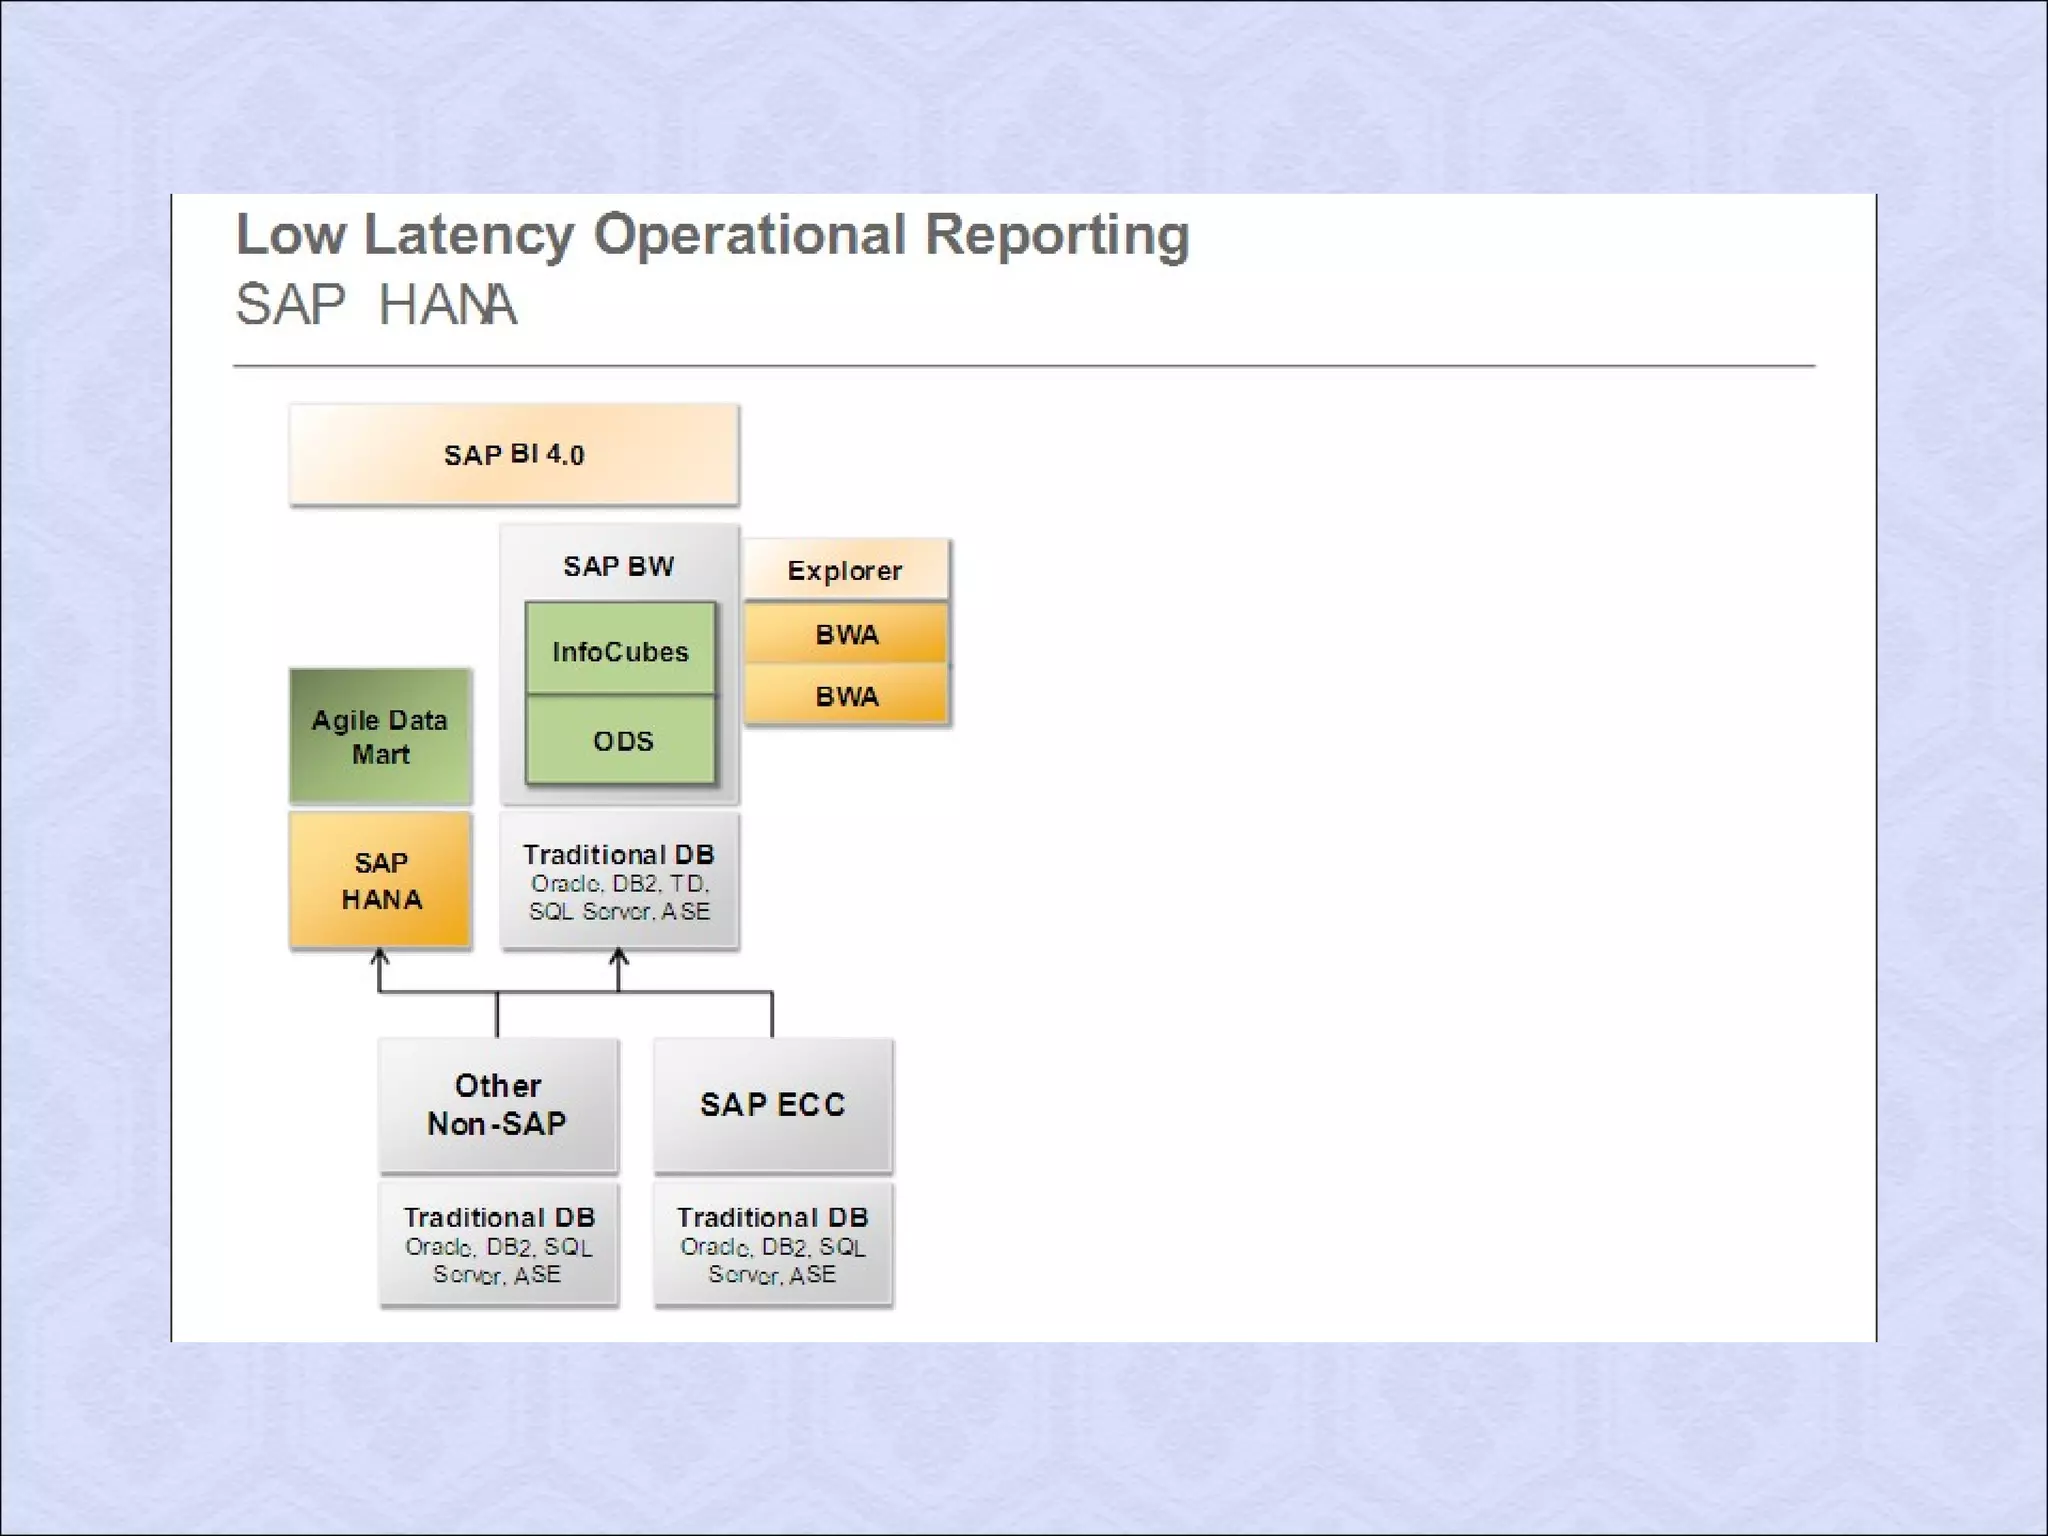
Task: Select the SAP BW heading label
Action: tap(619, 566)
